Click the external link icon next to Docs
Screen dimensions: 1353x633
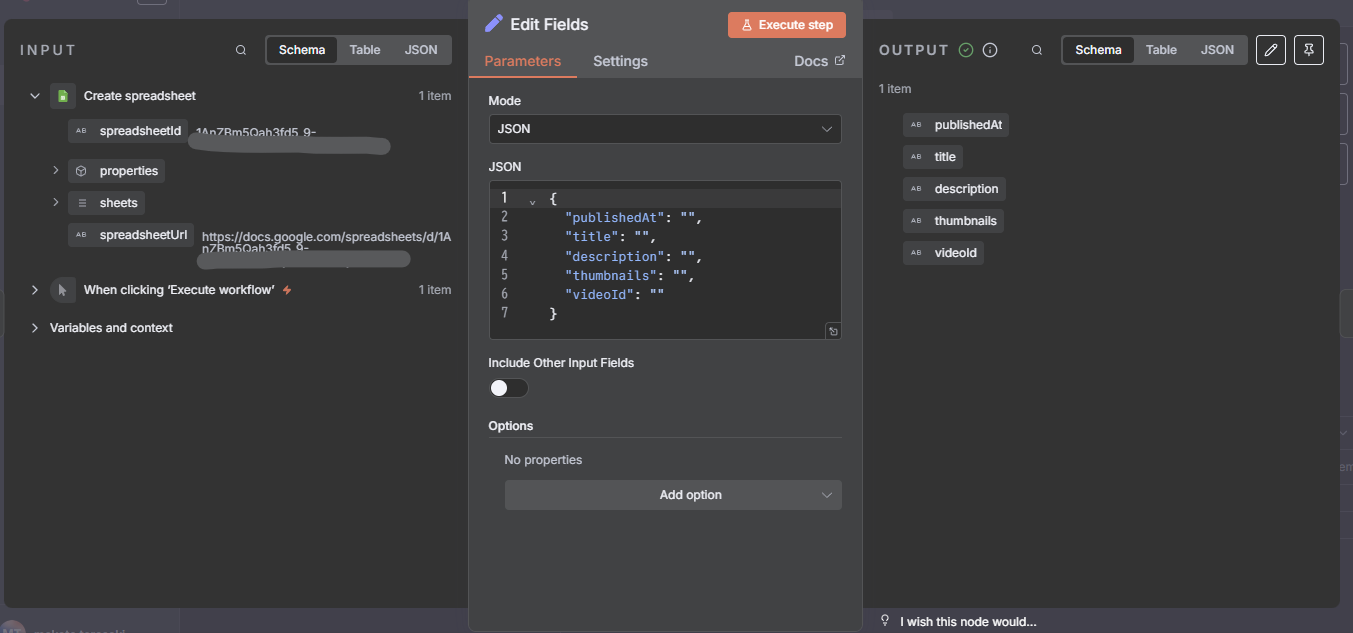point(840,61)
